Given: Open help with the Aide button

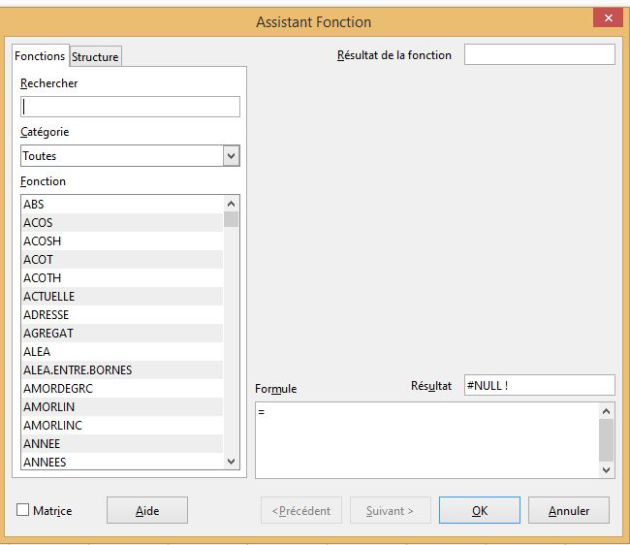Looking at the screenshot, I should 147,510.
